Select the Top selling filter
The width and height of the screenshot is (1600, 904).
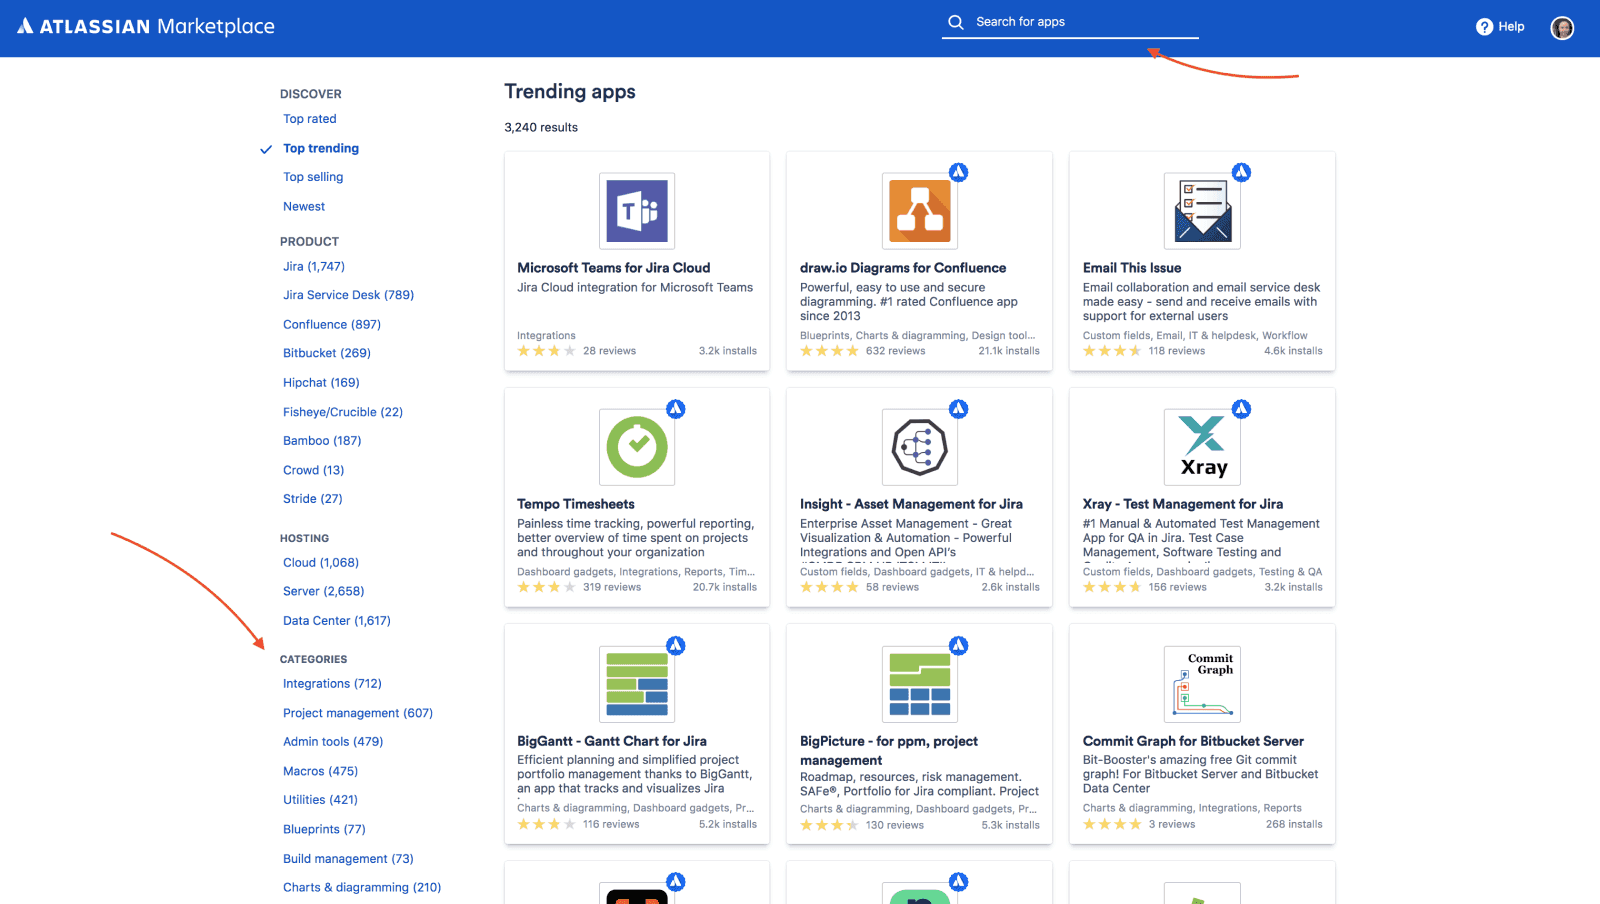click(x=313, y=177)
